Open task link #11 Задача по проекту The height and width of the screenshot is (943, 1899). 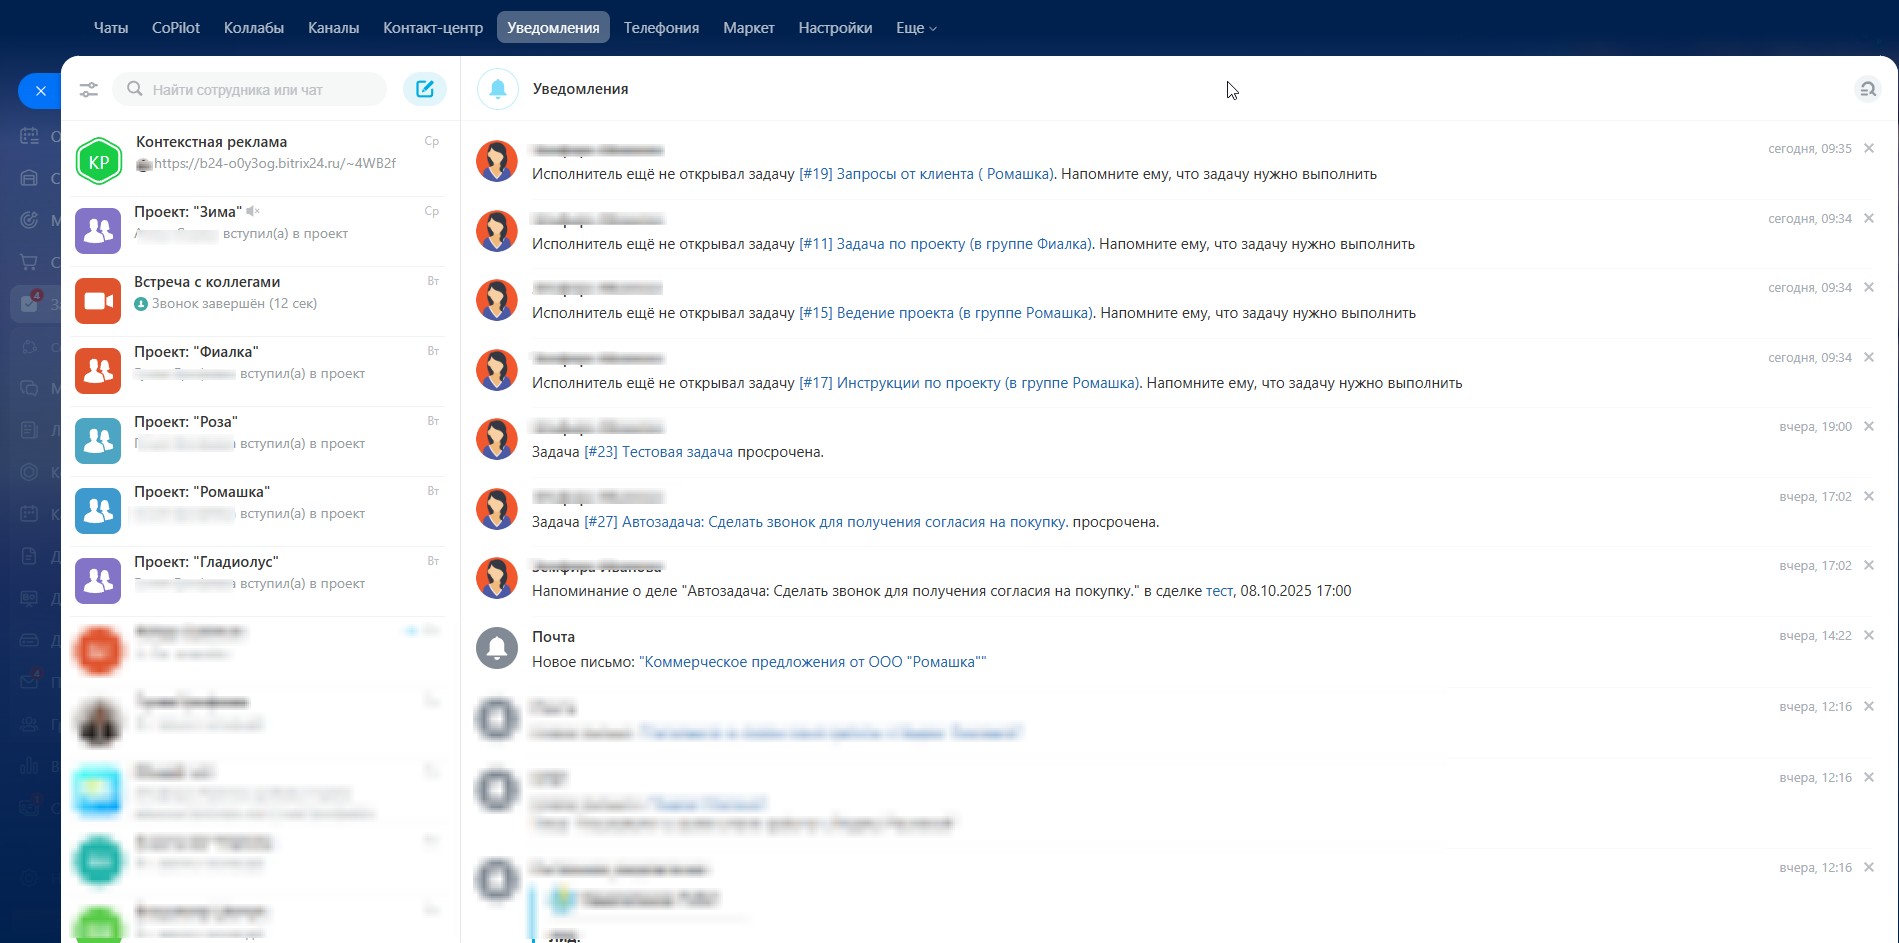pyautogui.click(x=945, y=244)
